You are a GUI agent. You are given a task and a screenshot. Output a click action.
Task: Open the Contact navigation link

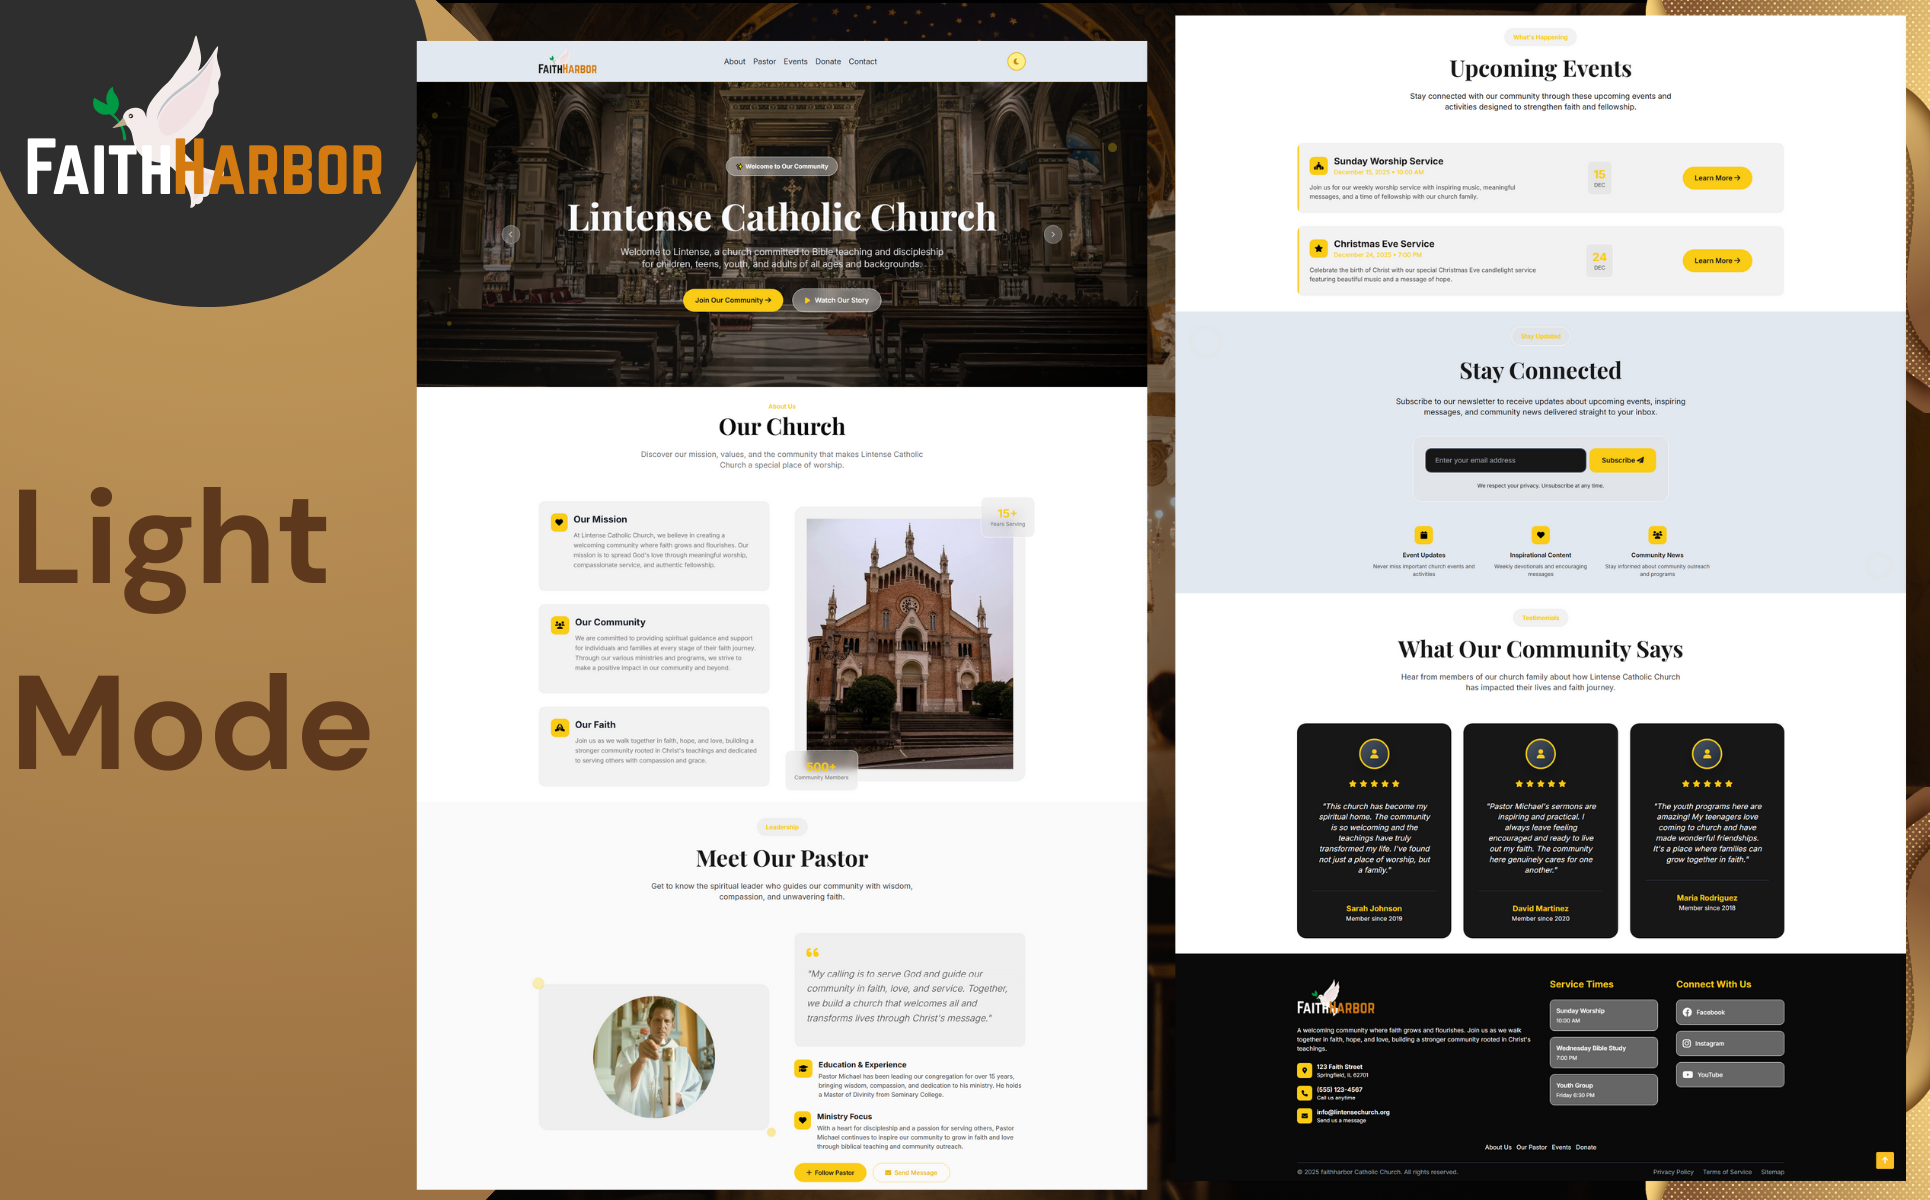click(862, 62)
